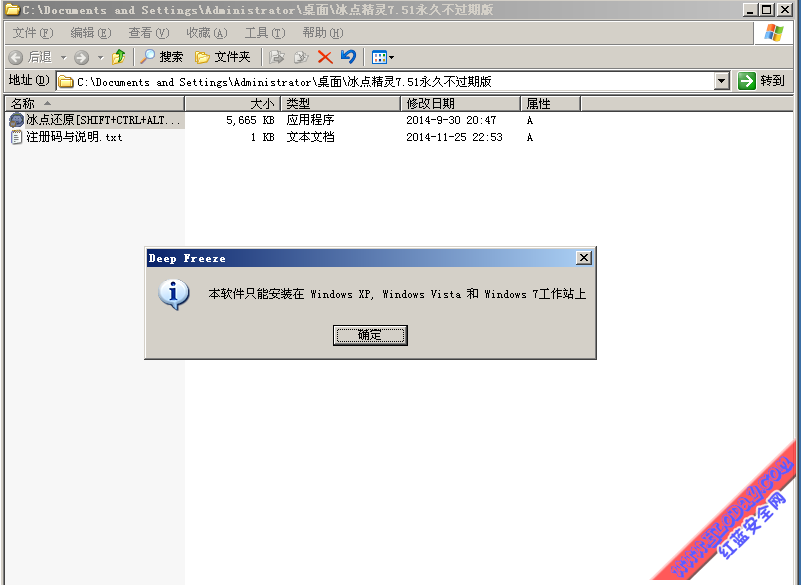The image size is (801, 585).
Task: Sort by the 名称 column header
Action: [95, 104]
